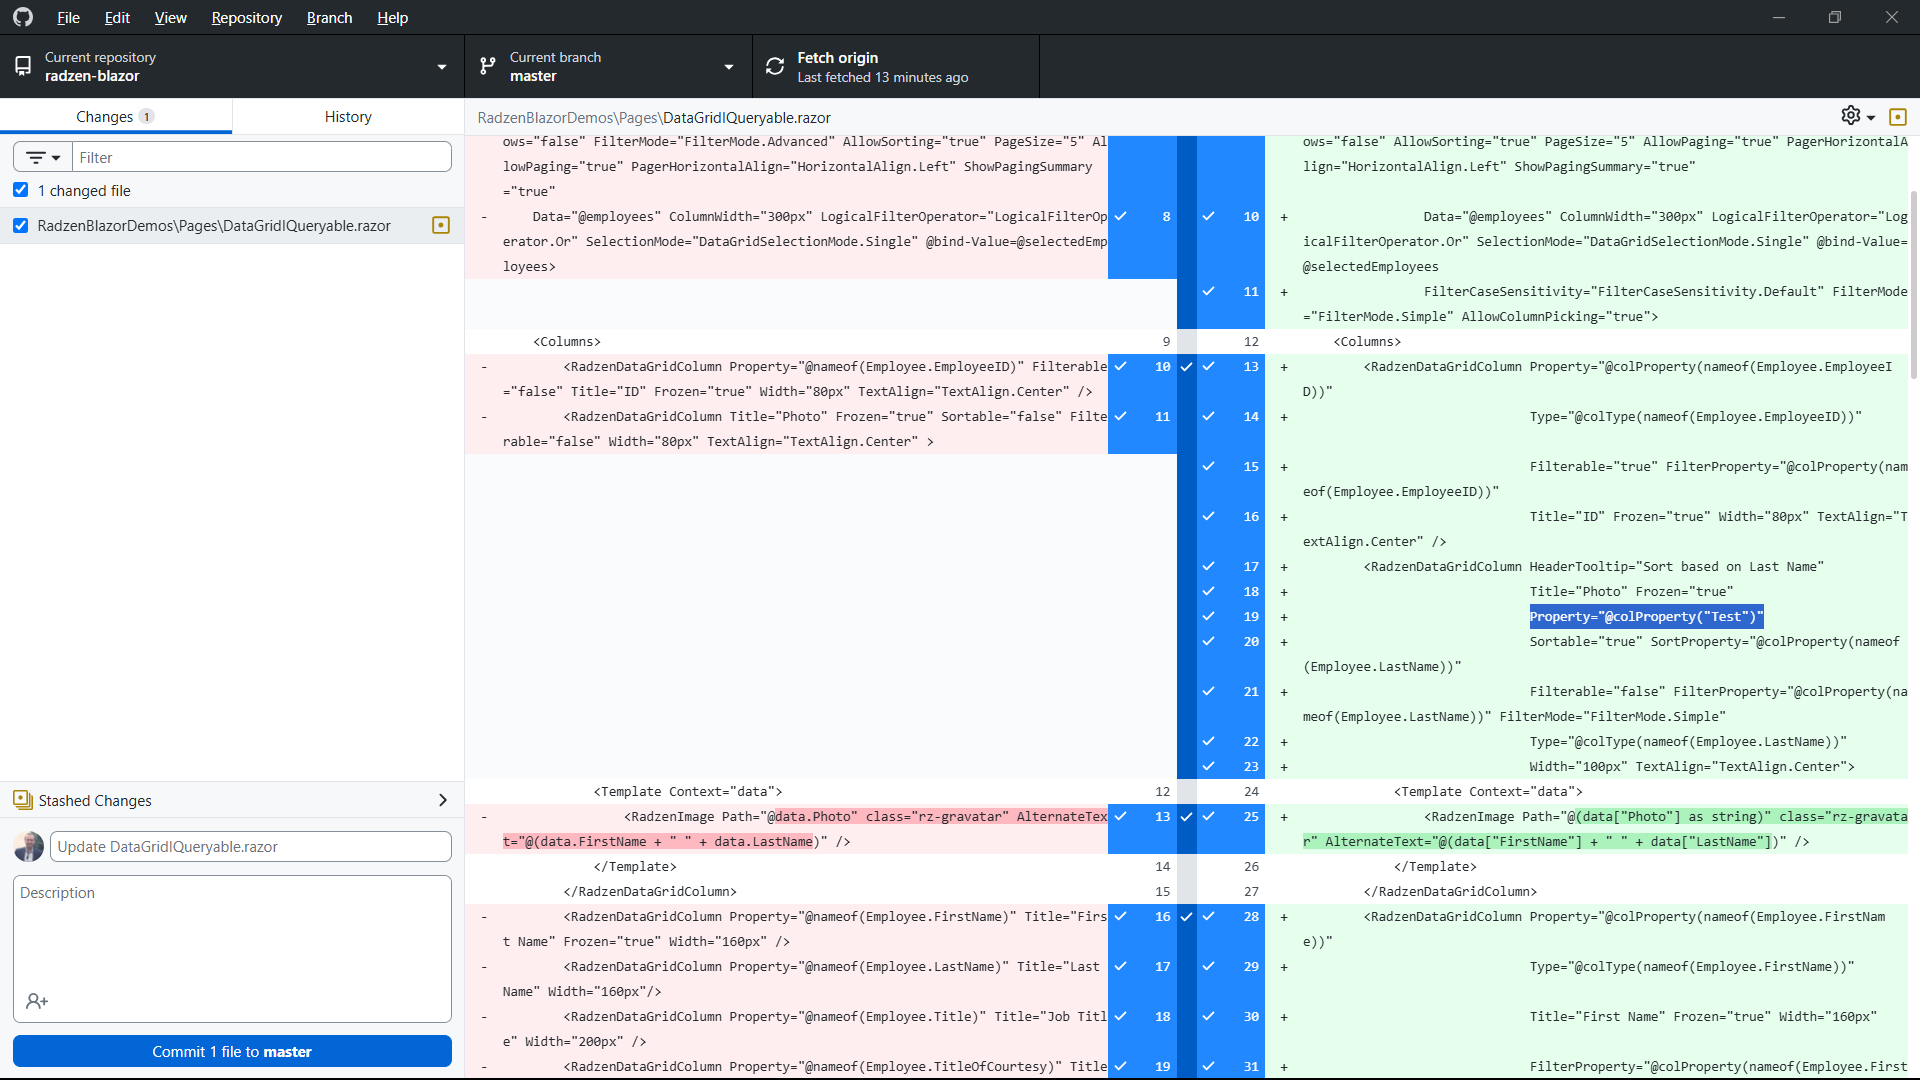Click the diff settings gear icon
The image size is (1920, 1080).
point(1852,115)
